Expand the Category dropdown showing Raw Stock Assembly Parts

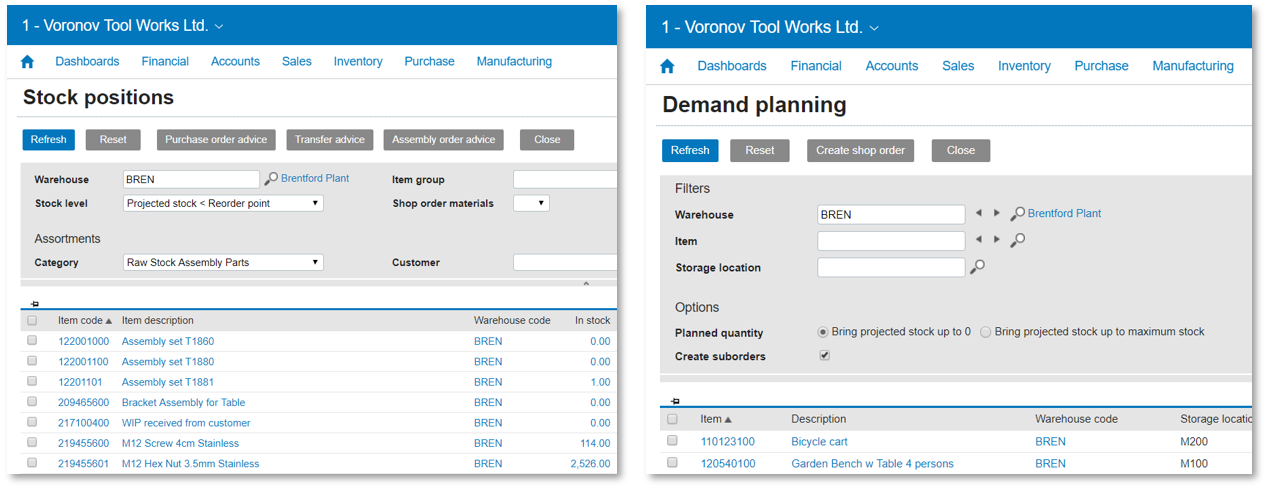click(x=223, y=263)
